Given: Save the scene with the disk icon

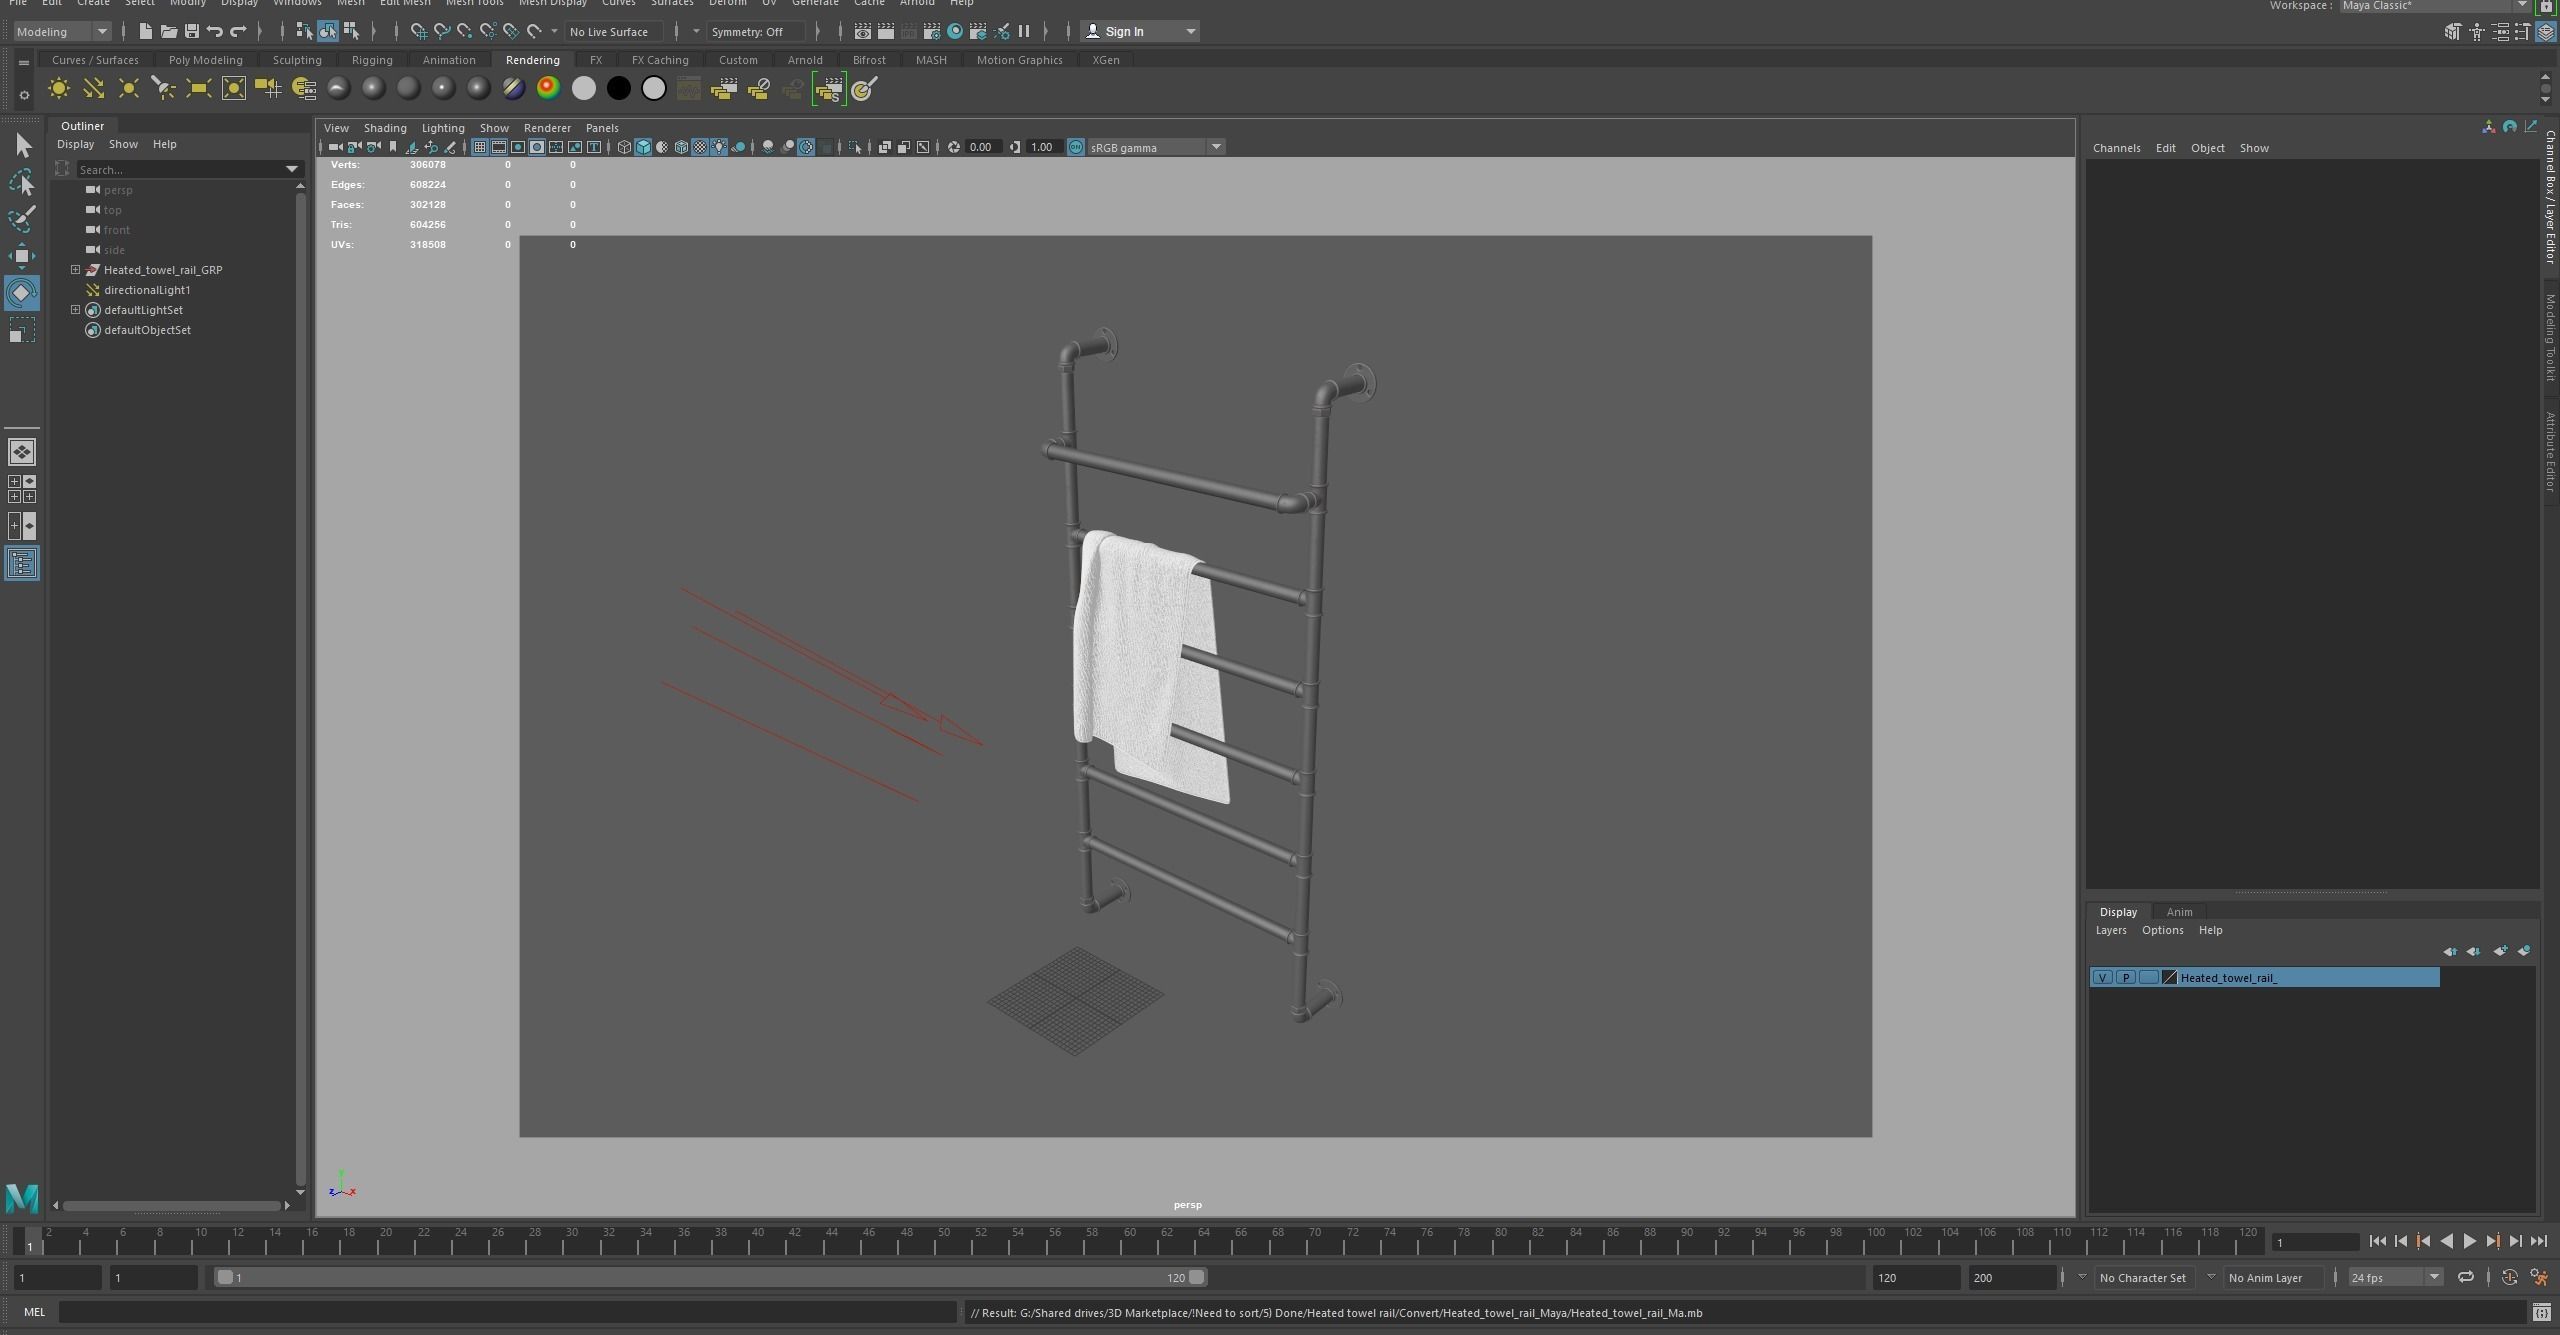Looking at the screenshot, I should [191, 31].
